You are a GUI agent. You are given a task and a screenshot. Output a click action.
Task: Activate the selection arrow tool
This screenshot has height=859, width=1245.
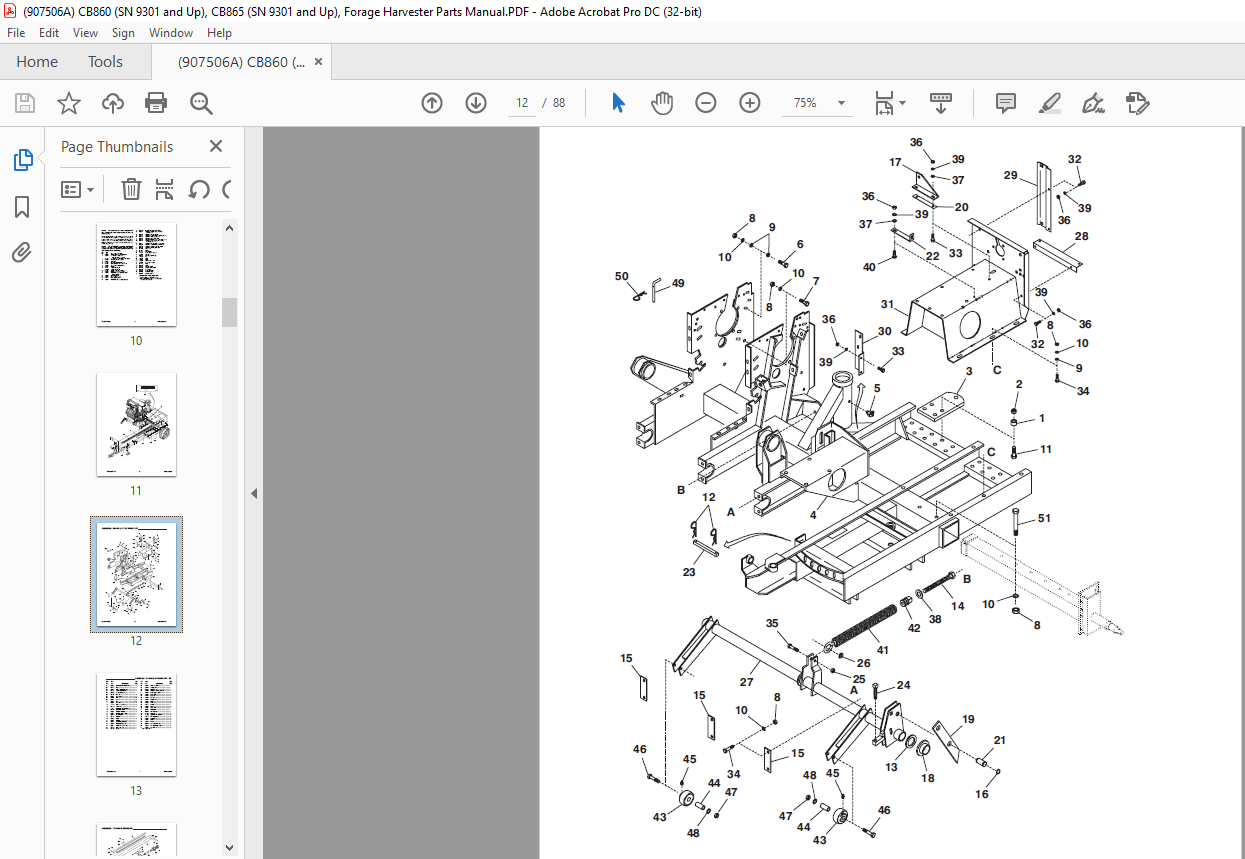pyautogui.click(x=618, y=103)
